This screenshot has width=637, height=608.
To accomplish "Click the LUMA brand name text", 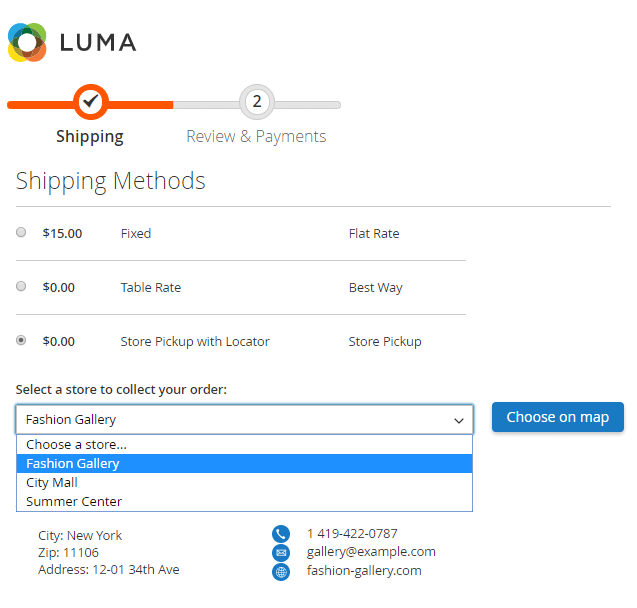I will 98,43.
